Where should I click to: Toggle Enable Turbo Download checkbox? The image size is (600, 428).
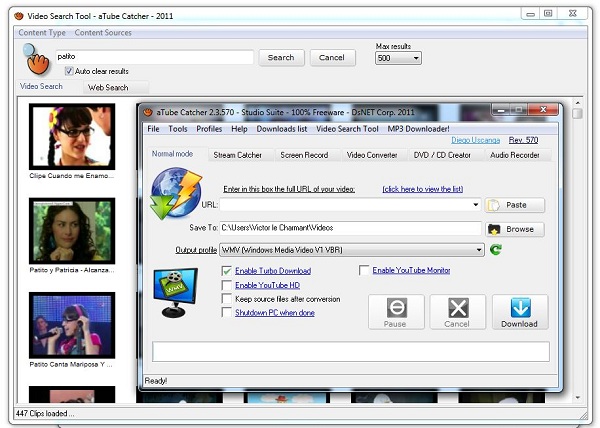[x=227, y=271]
